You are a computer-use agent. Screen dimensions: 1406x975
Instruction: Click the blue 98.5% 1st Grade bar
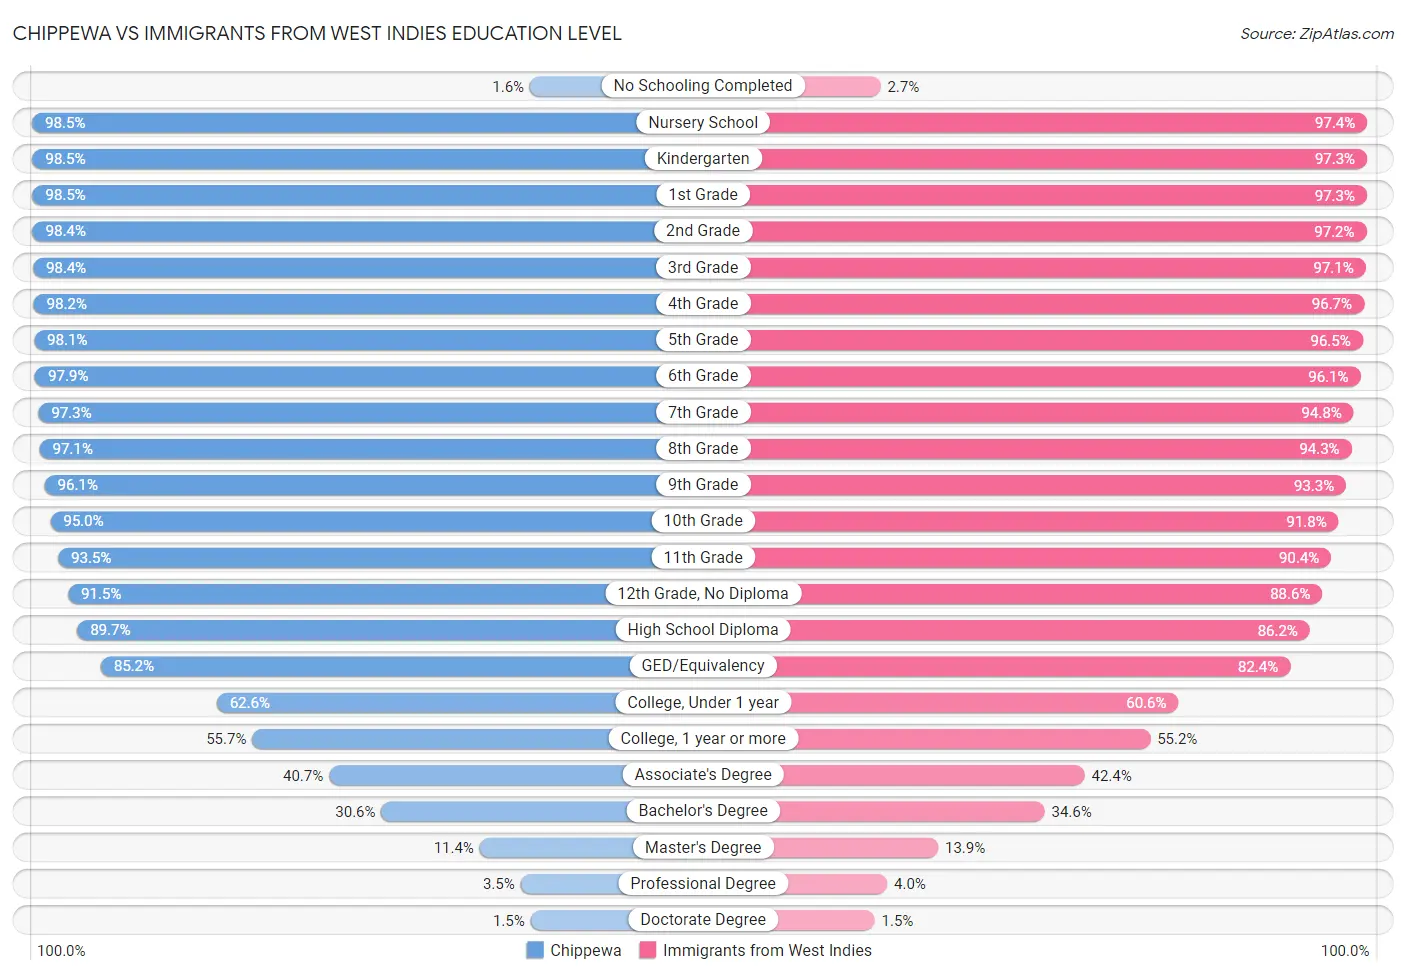click(344, 195)
